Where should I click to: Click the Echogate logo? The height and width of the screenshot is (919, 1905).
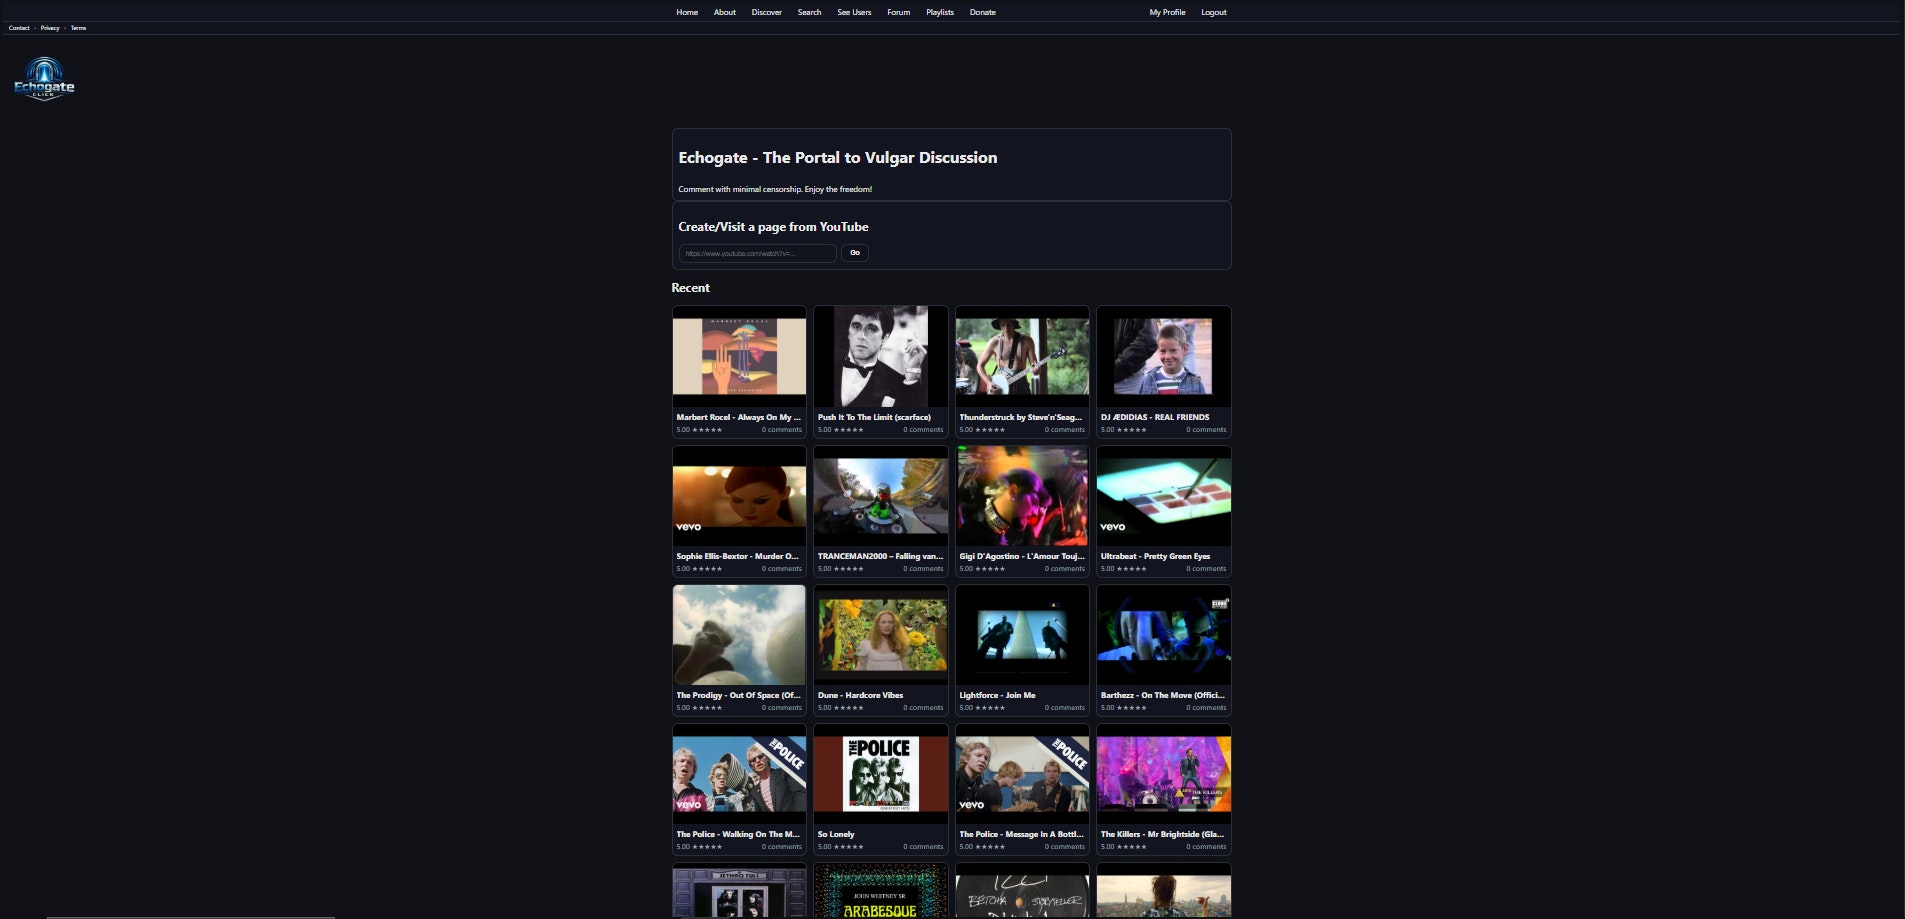43,79
